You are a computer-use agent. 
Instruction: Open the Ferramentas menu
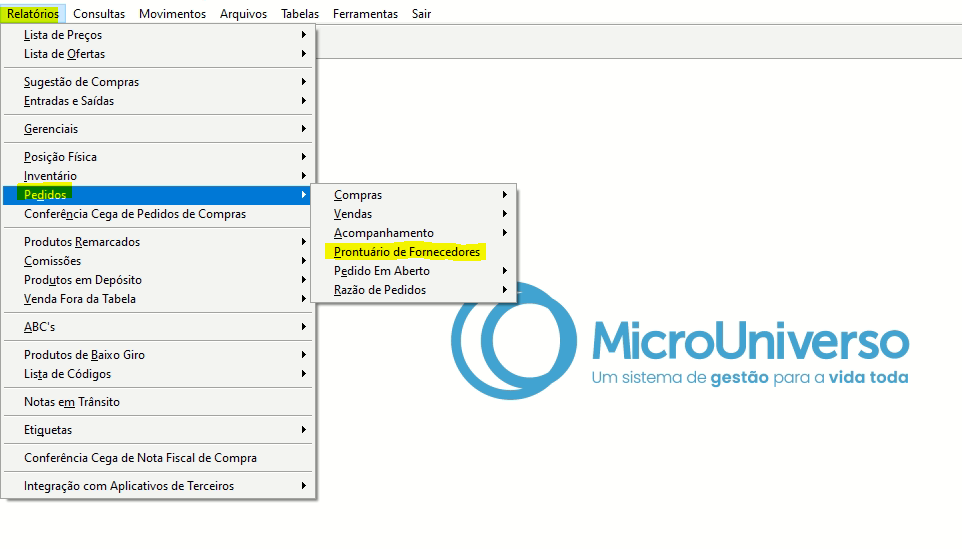coord(366,13)
